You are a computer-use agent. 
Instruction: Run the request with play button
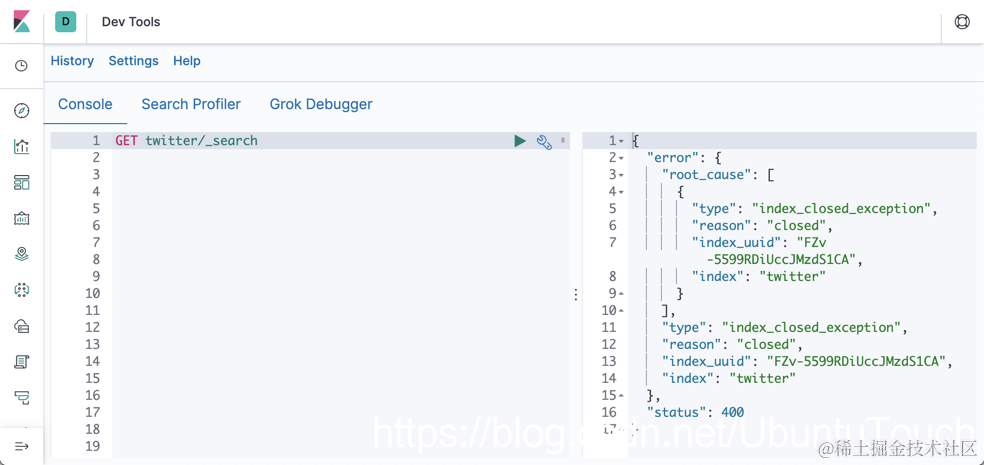520,141
